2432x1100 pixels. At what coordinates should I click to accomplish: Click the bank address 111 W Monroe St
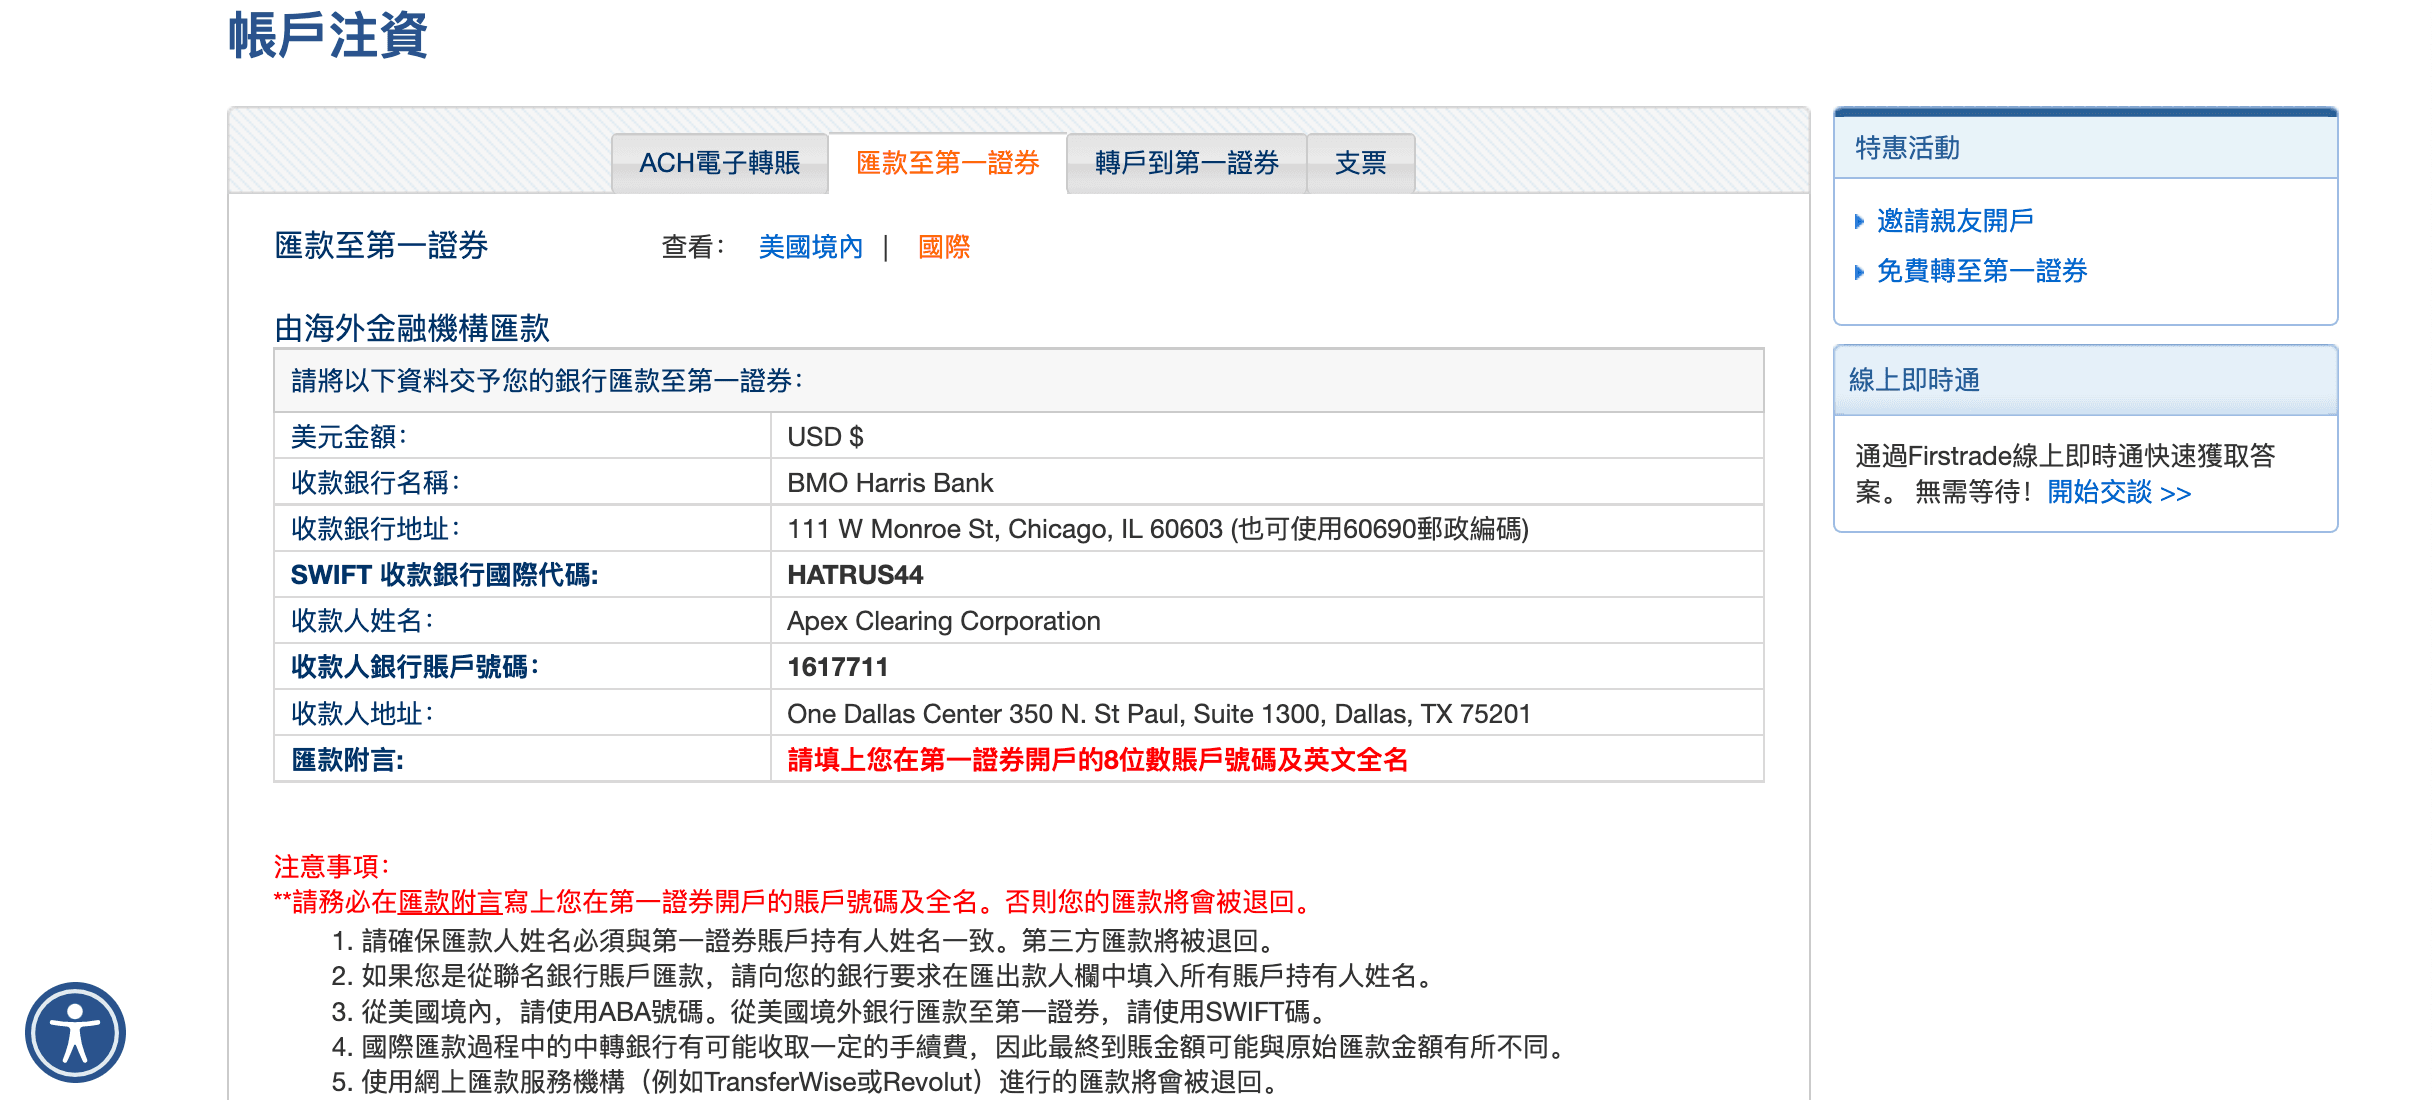[1158, 529]
